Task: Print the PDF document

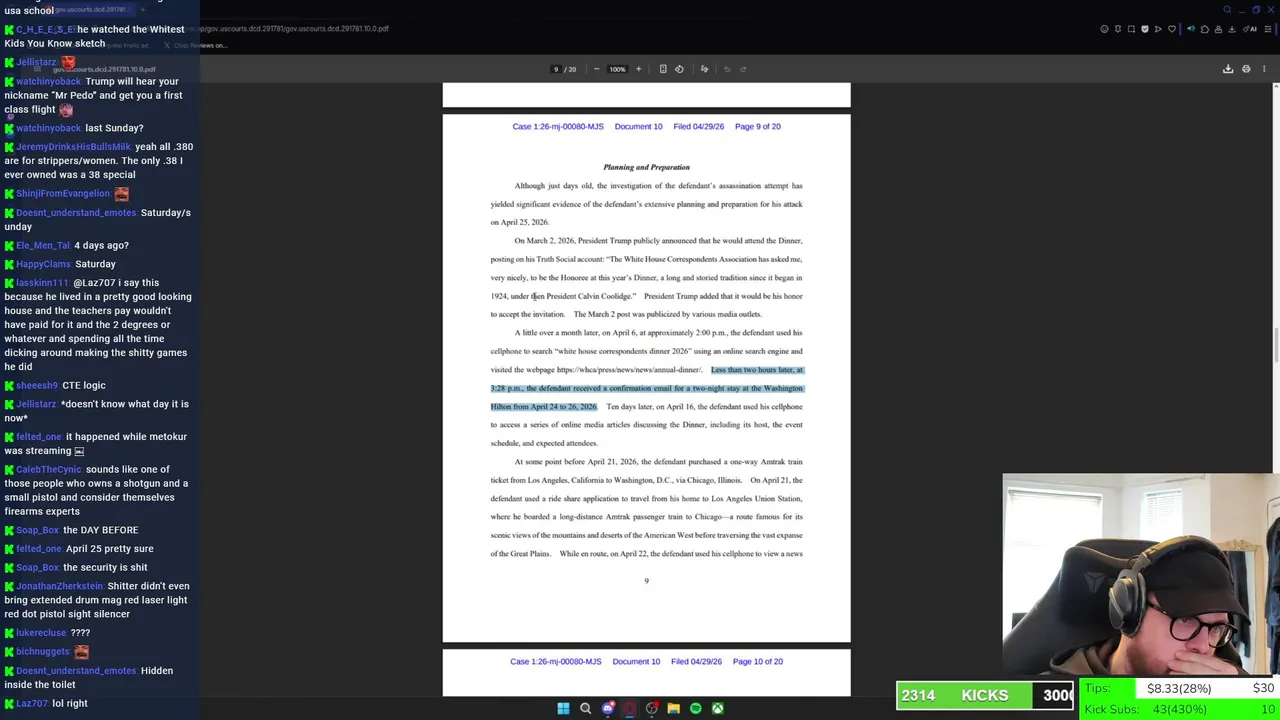Action: pos(1246,69)
